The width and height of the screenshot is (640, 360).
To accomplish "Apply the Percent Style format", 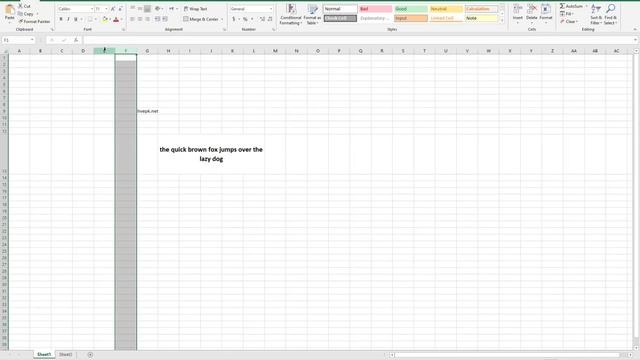I will [x=245, y=19].
